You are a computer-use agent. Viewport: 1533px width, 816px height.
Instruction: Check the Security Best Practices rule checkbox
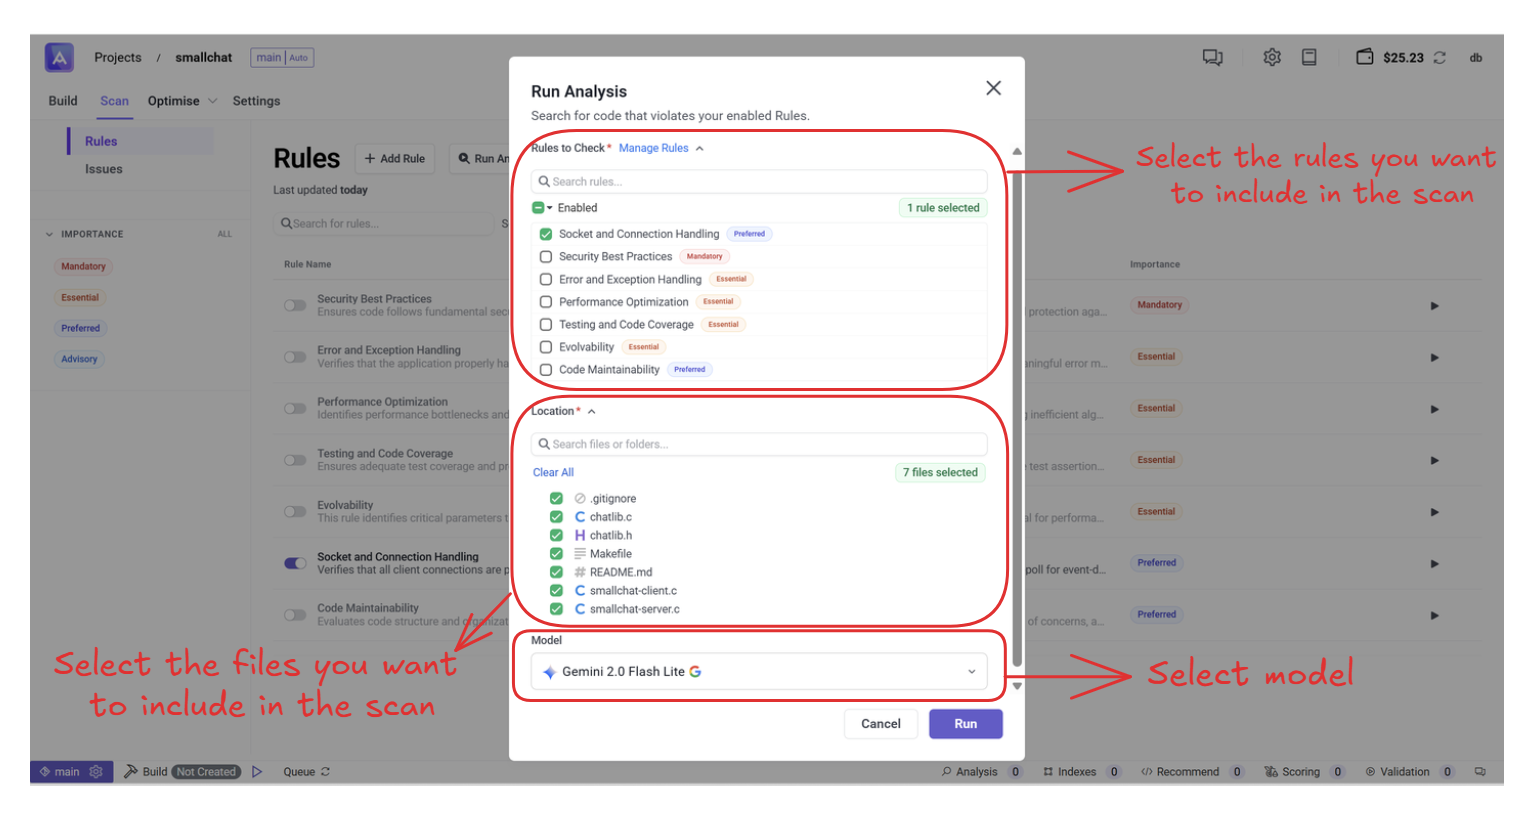pyautogui.click(x=546, y=257)
